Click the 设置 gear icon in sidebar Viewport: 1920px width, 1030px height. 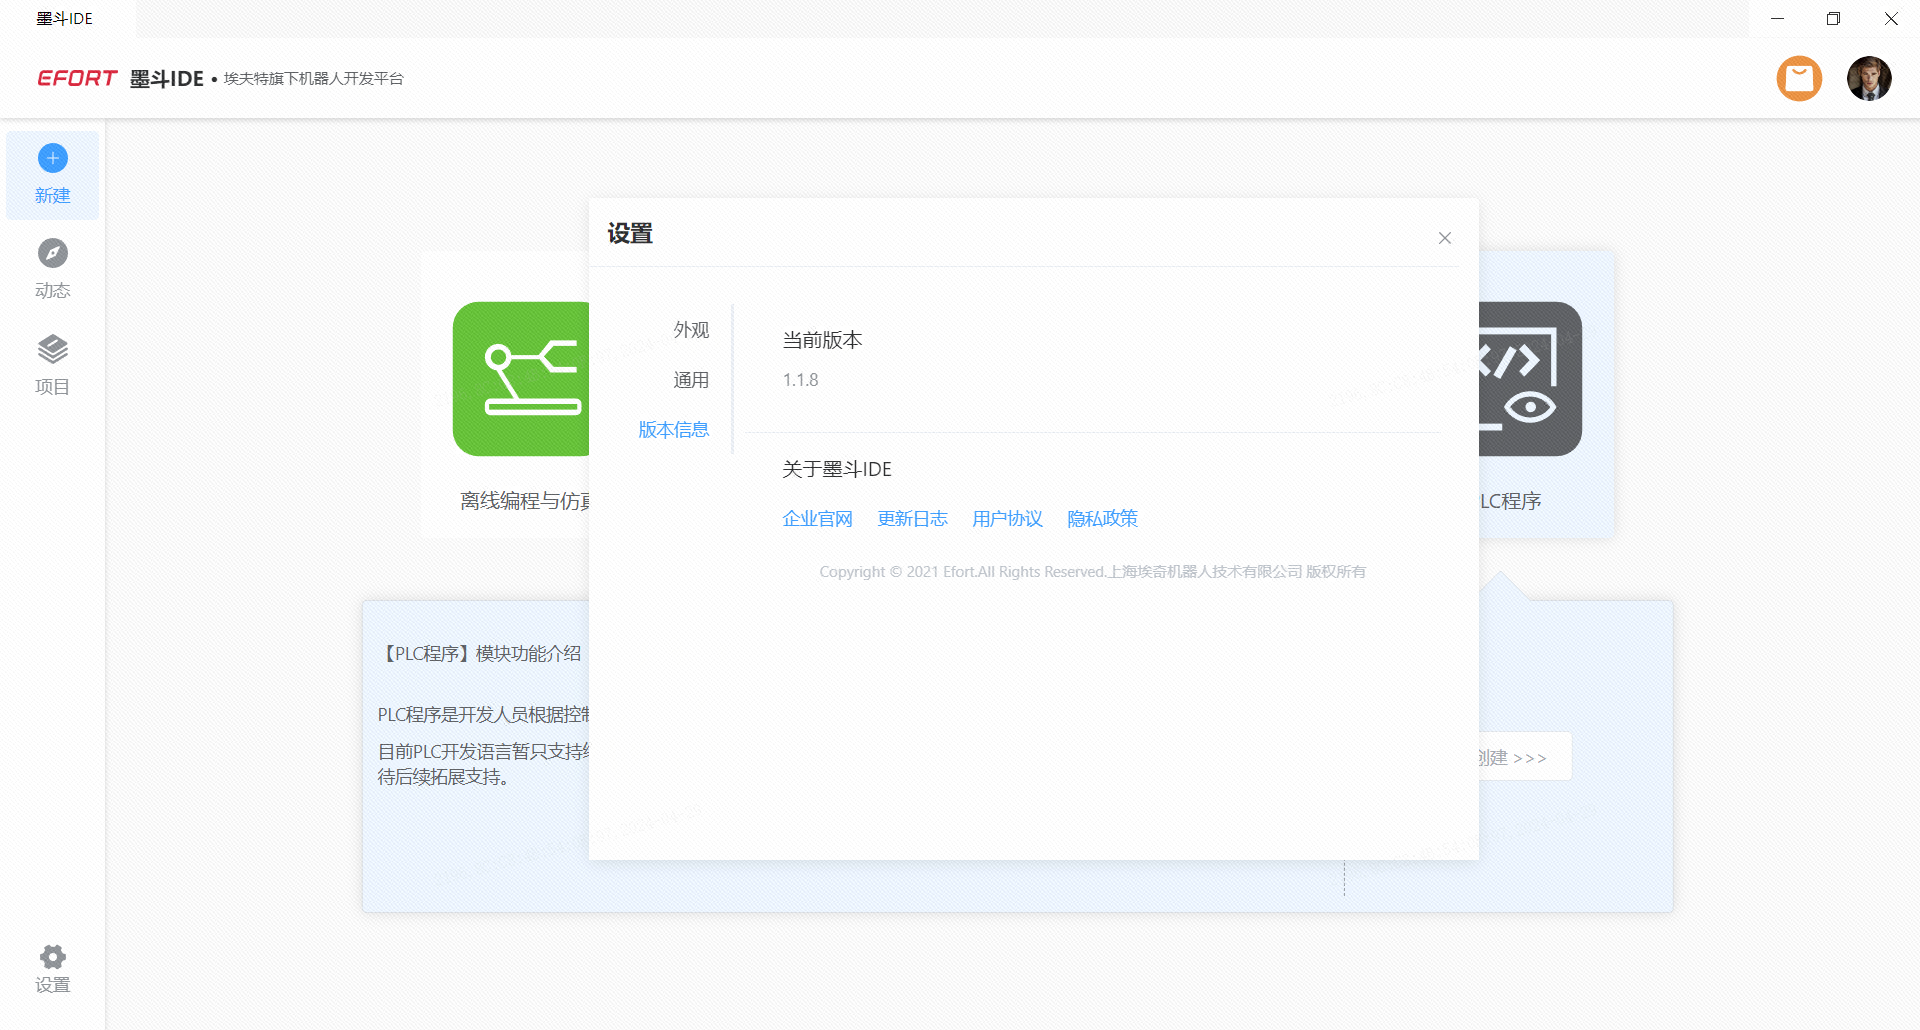click(x=53, y=957)
